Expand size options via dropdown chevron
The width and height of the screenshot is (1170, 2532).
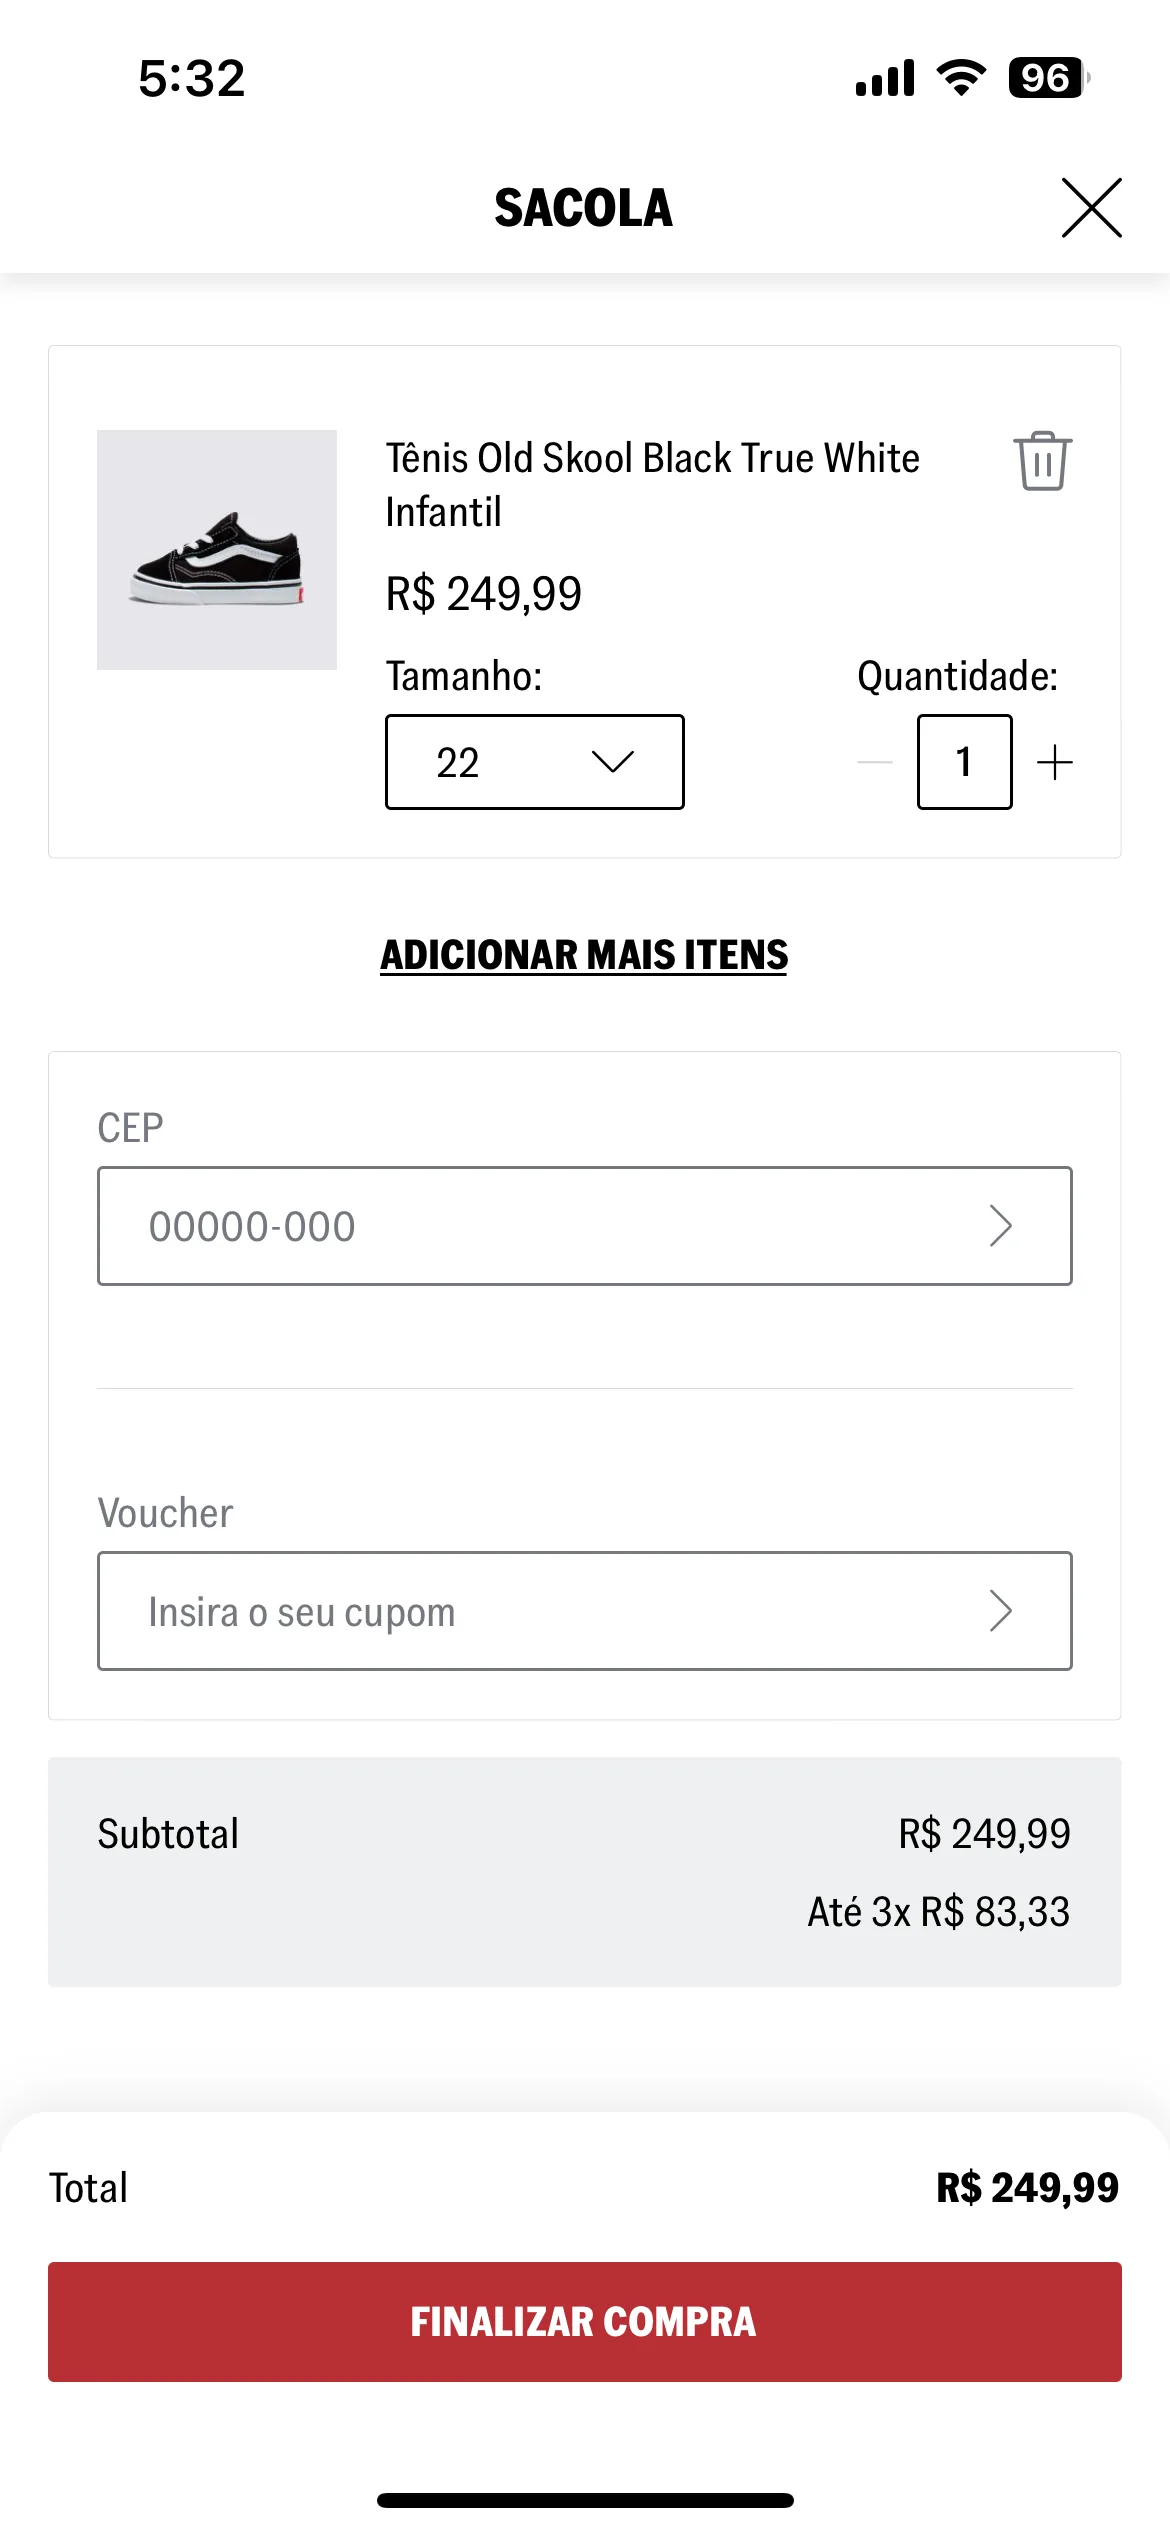pos(613,762)
